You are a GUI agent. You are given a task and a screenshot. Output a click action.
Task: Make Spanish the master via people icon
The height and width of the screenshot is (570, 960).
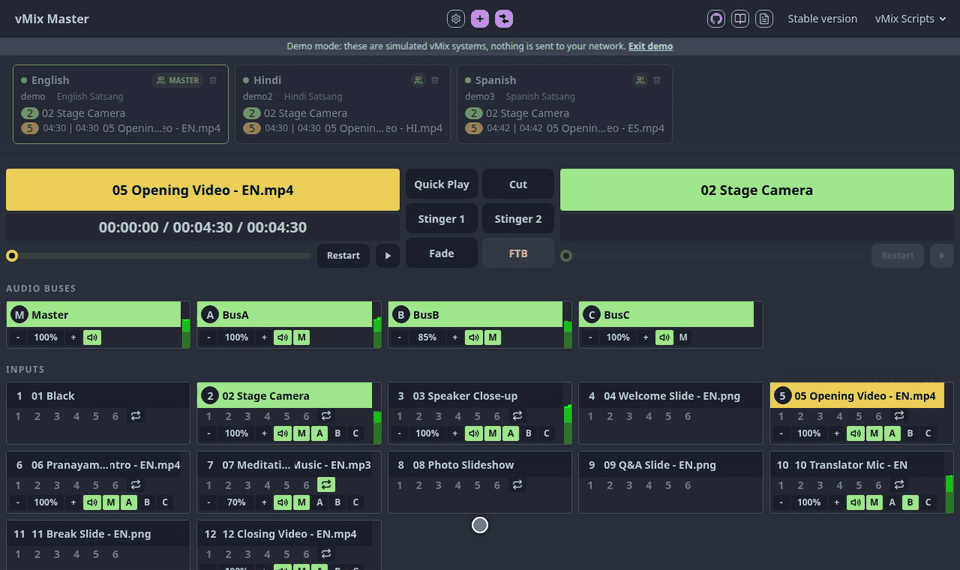click(x=640, y=80)
